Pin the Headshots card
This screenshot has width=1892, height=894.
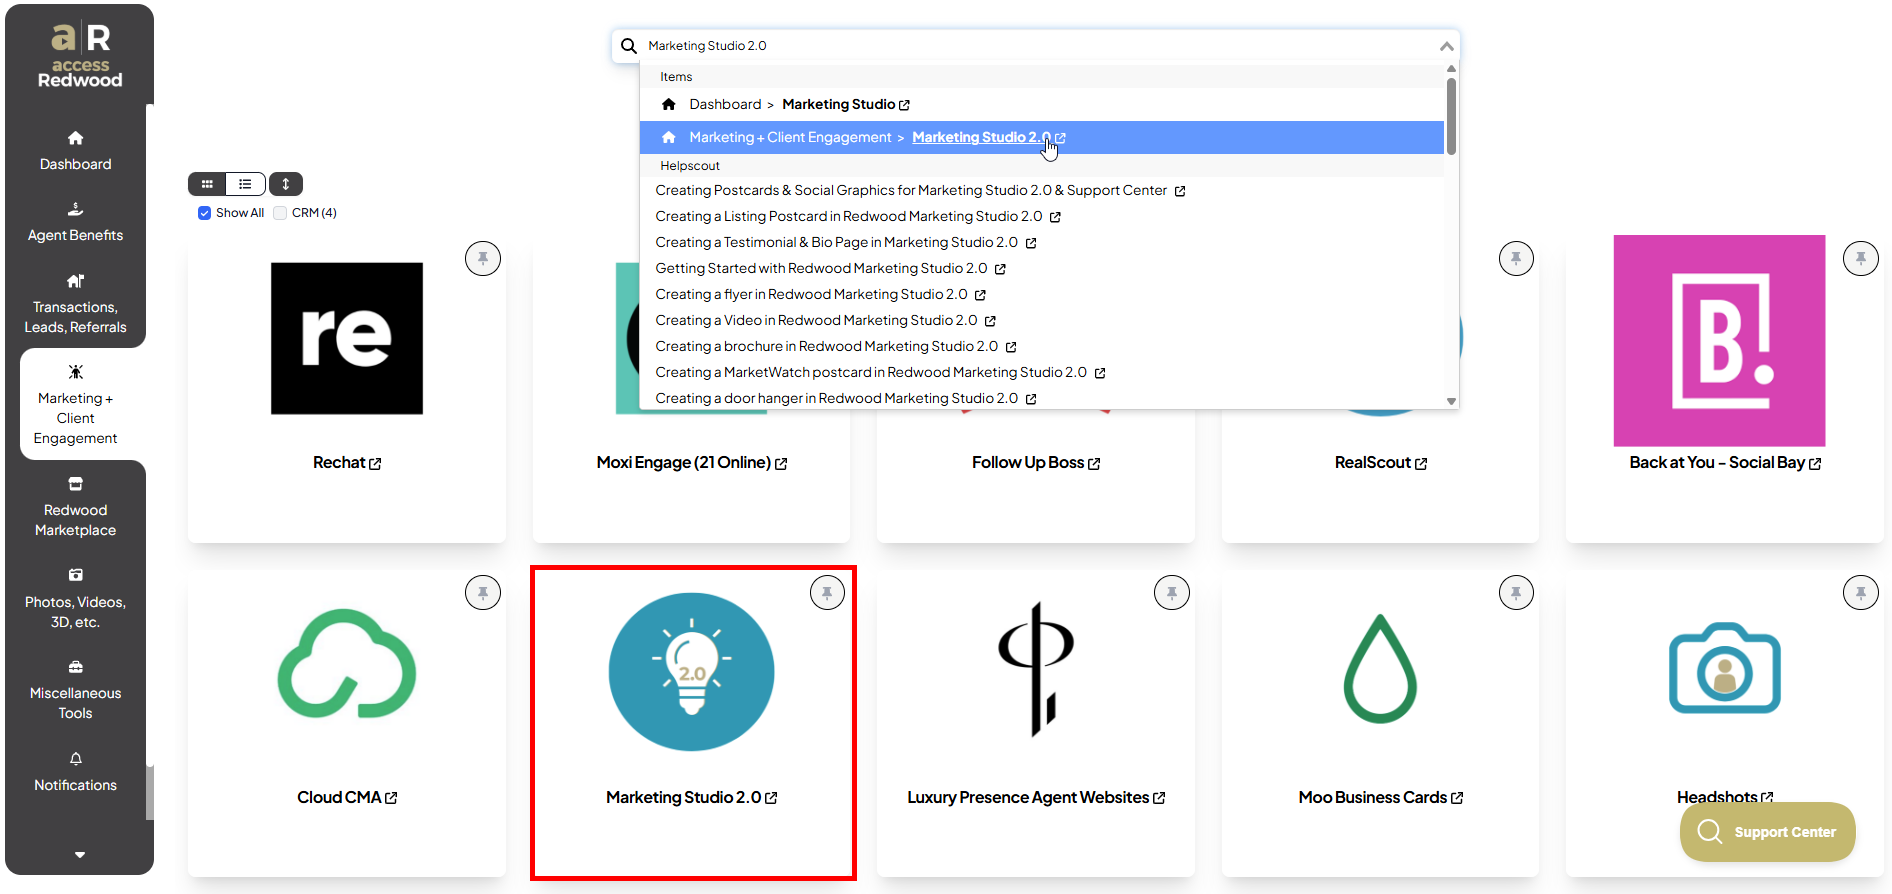tap(1861, 593)
